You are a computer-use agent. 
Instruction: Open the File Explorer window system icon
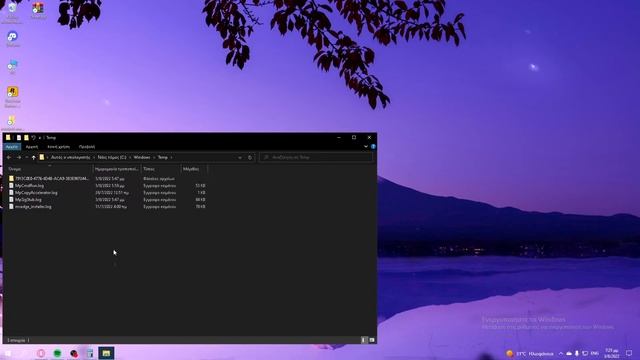8,138
